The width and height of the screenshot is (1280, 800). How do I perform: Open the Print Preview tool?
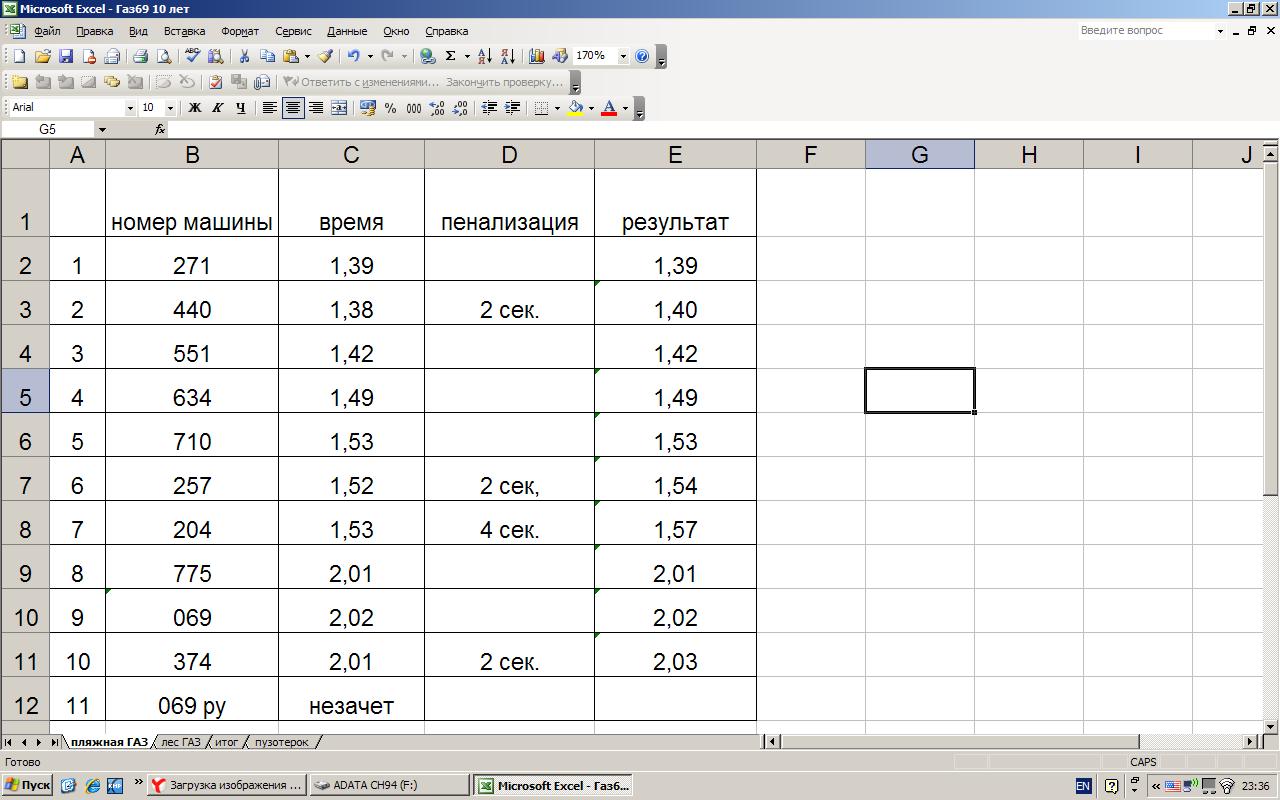coord(164,57)
